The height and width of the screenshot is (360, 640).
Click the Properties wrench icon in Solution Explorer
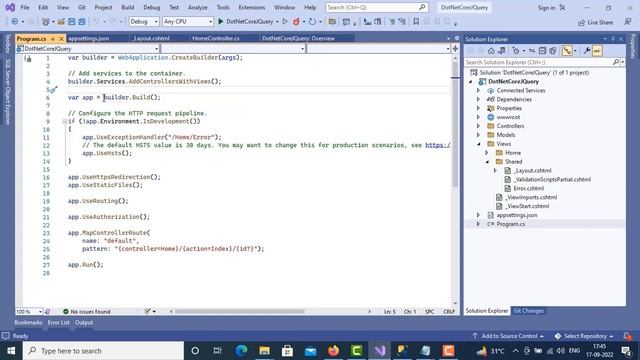click(x=587, y=51)
